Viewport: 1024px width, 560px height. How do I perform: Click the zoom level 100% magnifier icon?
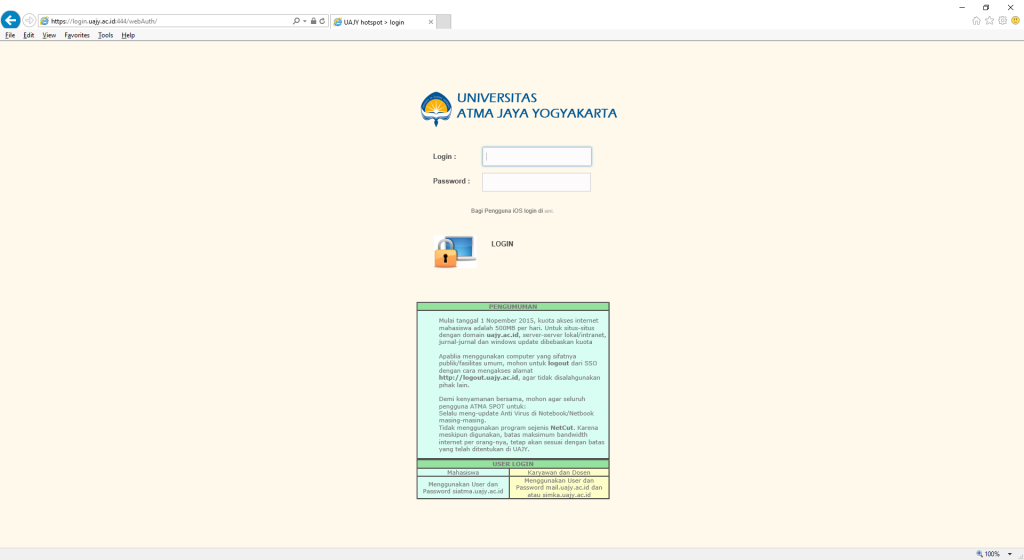(980, 553)
